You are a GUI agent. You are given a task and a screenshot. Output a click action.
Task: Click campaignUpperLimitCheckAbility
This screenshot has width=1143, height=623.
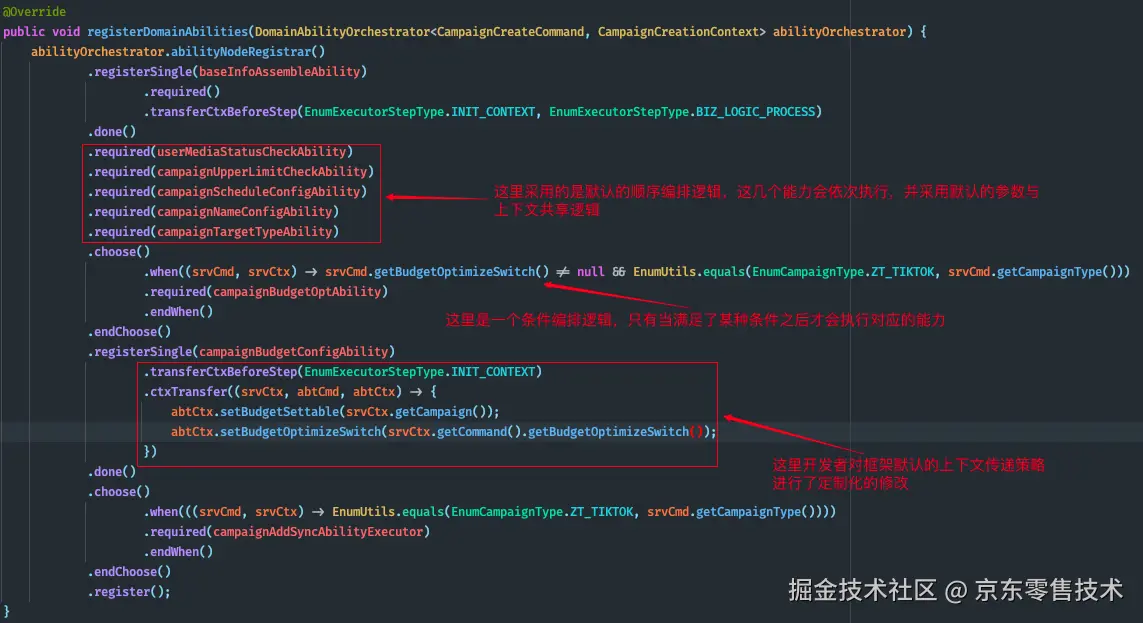(262, 172)
